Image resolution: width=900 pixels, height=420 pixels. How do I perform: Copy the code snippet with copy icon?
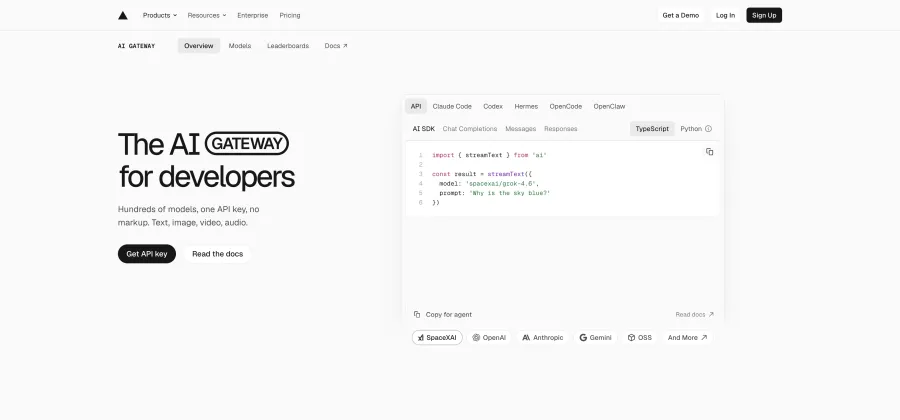click(x=709, y=151)
